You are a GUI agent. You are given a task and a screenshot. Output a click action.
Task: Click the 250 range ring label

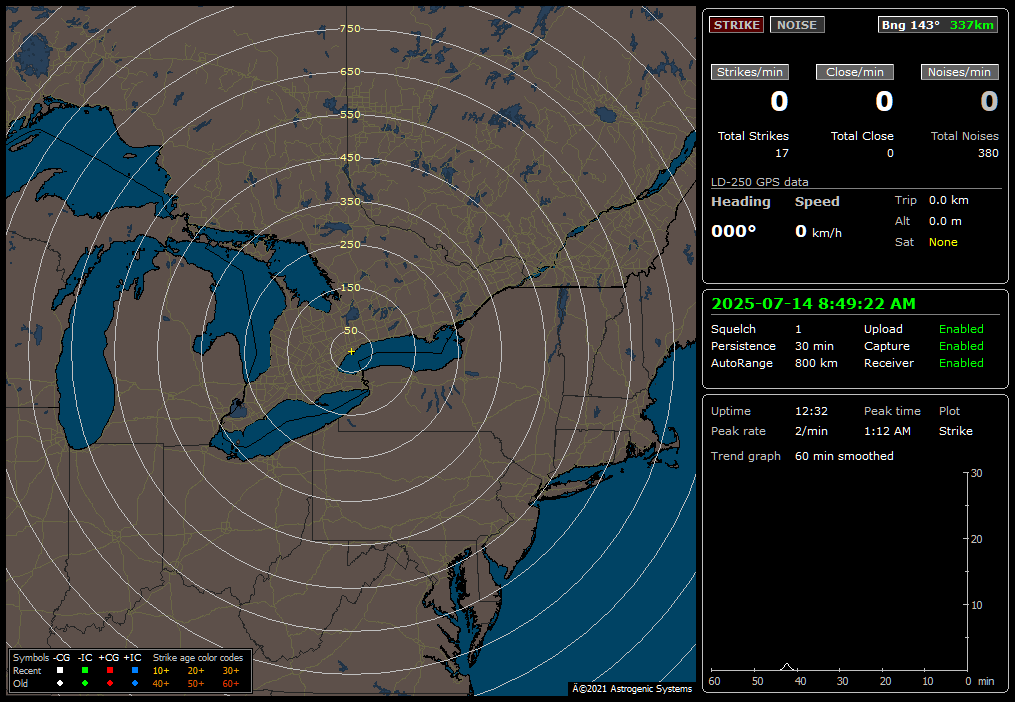pyautogui.click(x=350, y=244)
